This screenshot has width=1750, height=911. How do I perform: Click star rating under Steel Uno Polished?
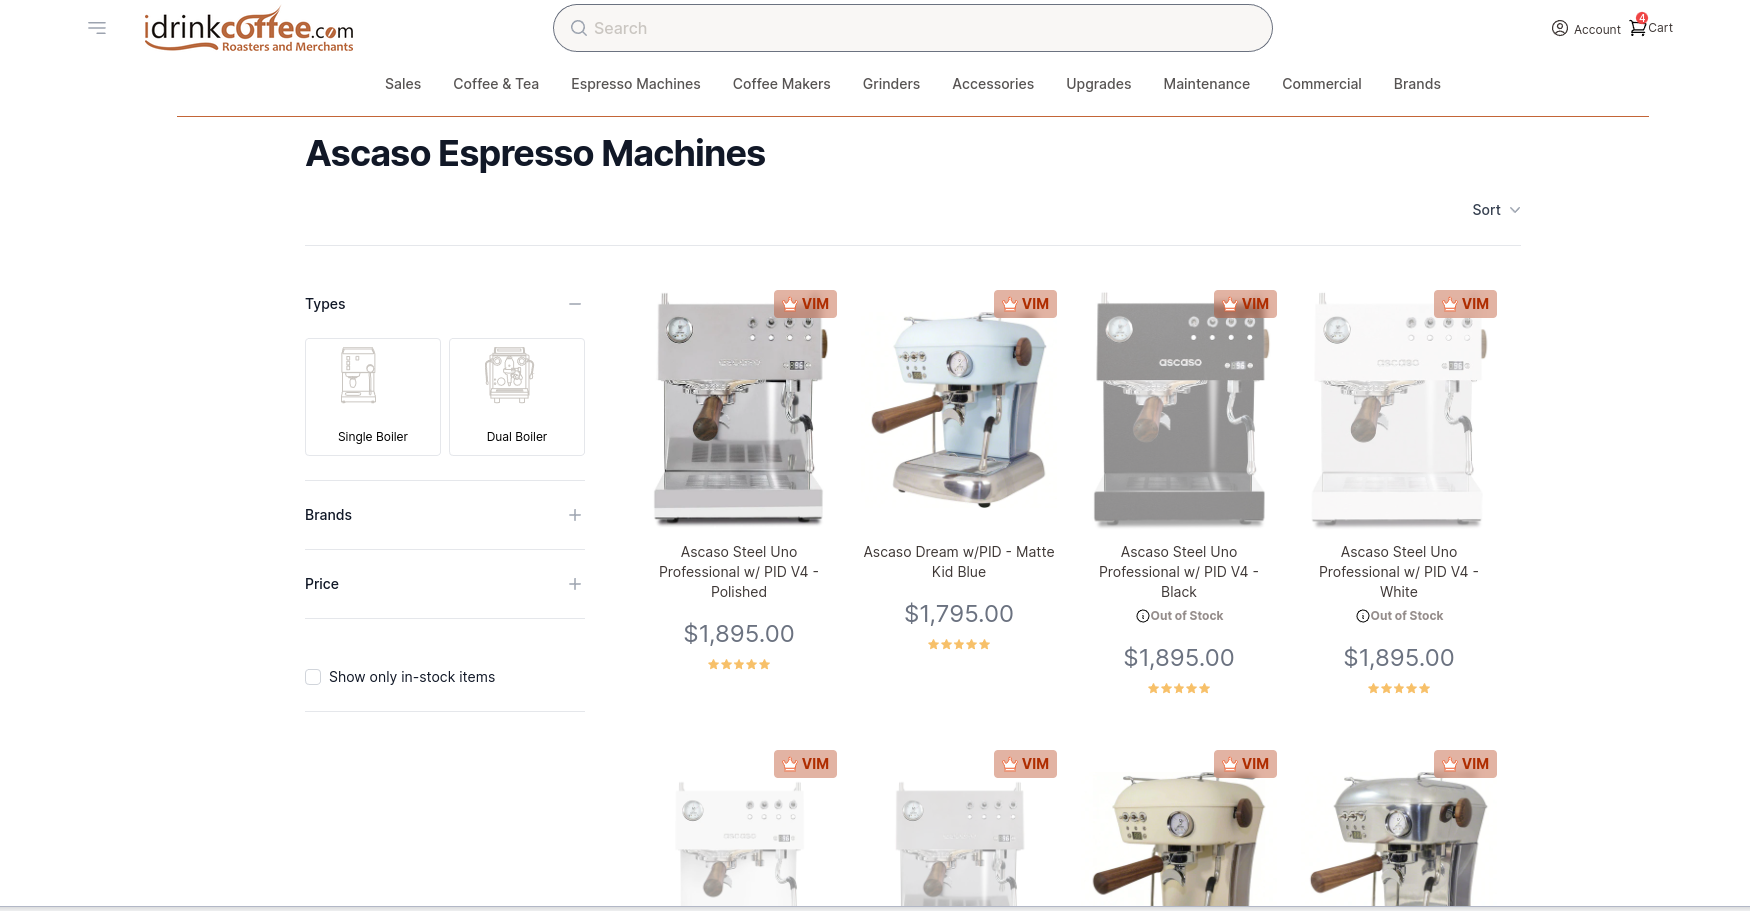coord(739,664)
